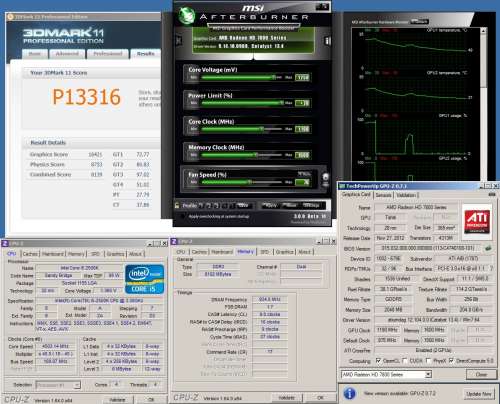Open the Advanced tab in 3DMark 11
The image size is (500, 404).
click(x=67, y=54)
